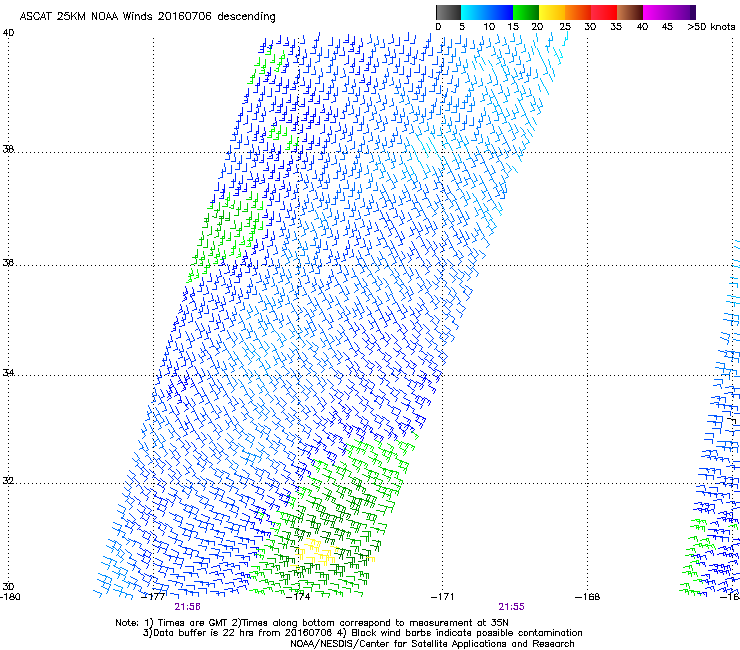This screenshot has height=650, width=740.
Task: Click the colorbar label 15
Action: point(513,27)
